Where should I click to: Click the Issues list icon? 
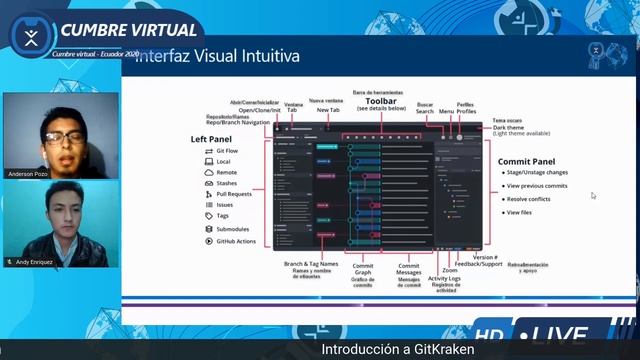click(209, 205)
